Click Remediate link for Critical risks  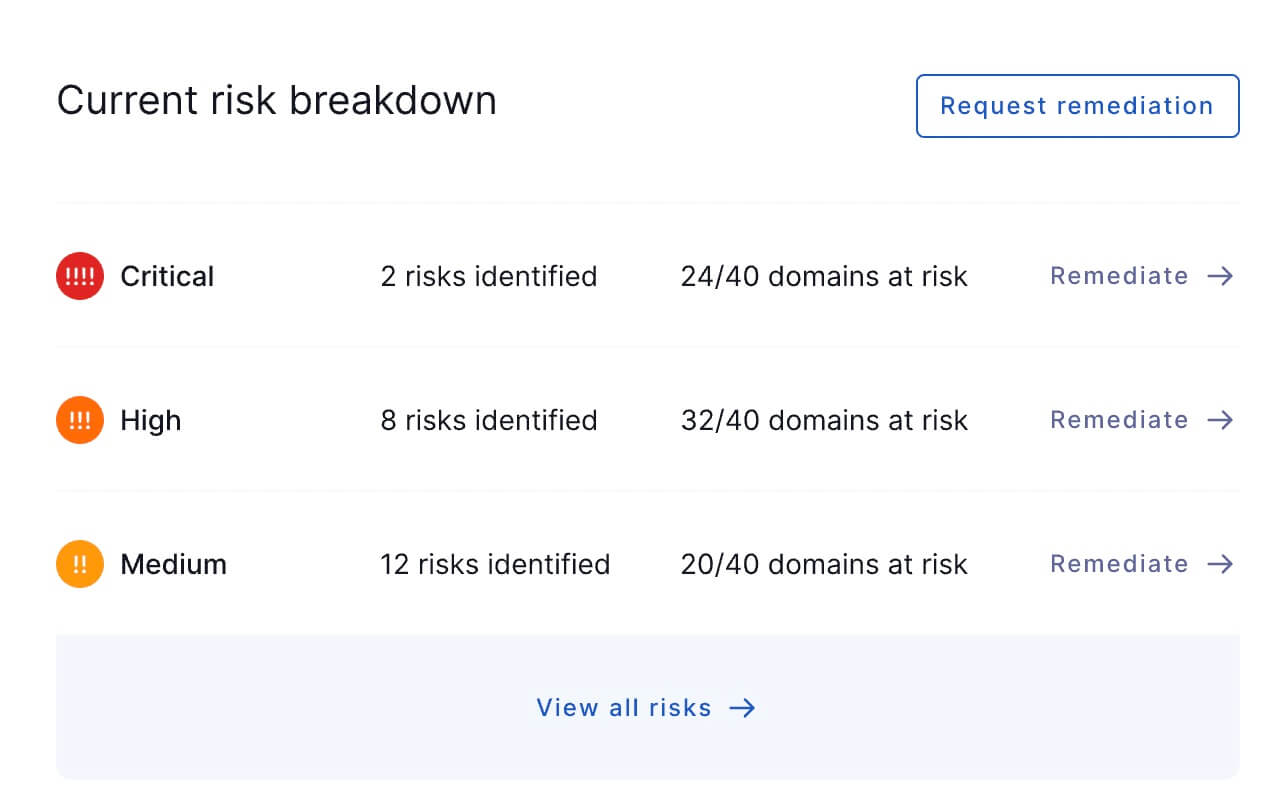pyautogui.click(x=1119, y=276)
